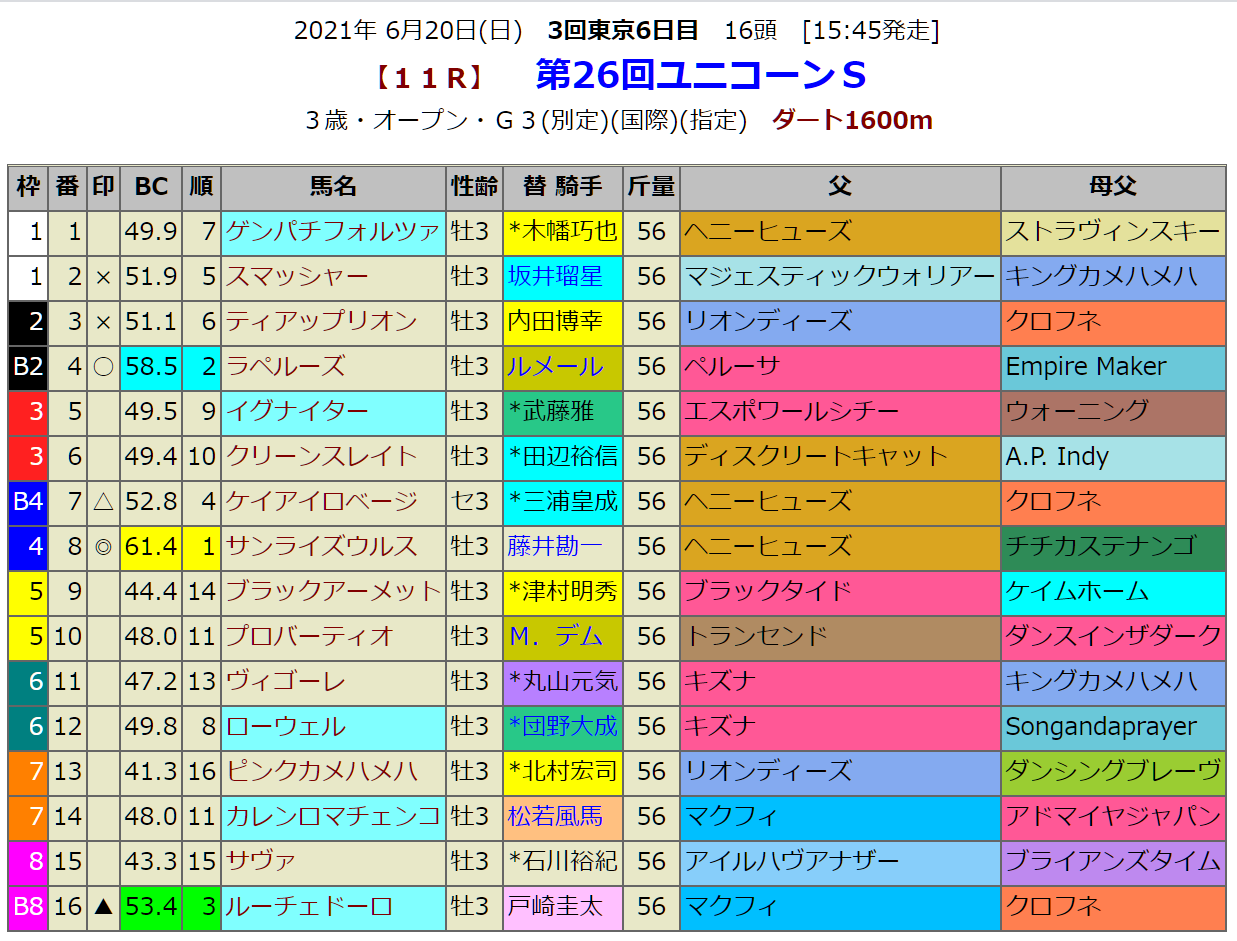The width and height of the screenshot is (1237, 941).
Task: Open the スマッシャー horse entry
Action: 284,277
